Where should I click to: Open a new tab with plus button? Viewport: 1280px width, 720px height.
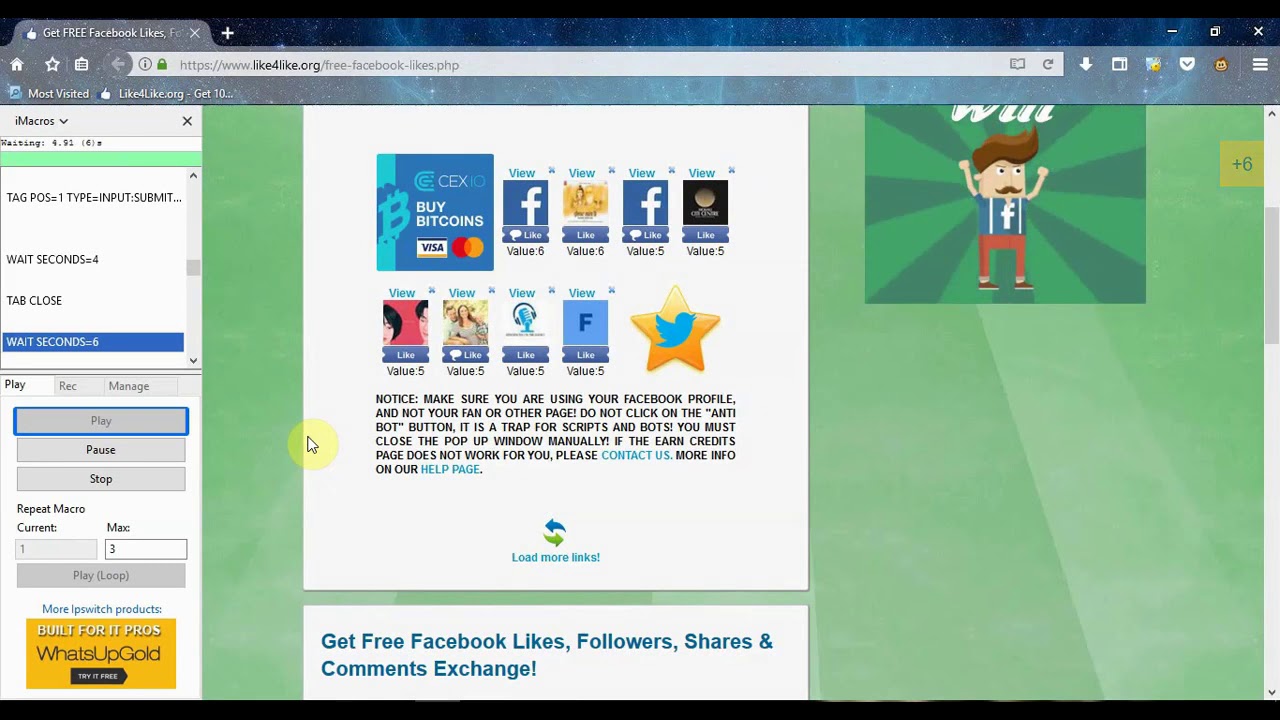coord(227,33)
